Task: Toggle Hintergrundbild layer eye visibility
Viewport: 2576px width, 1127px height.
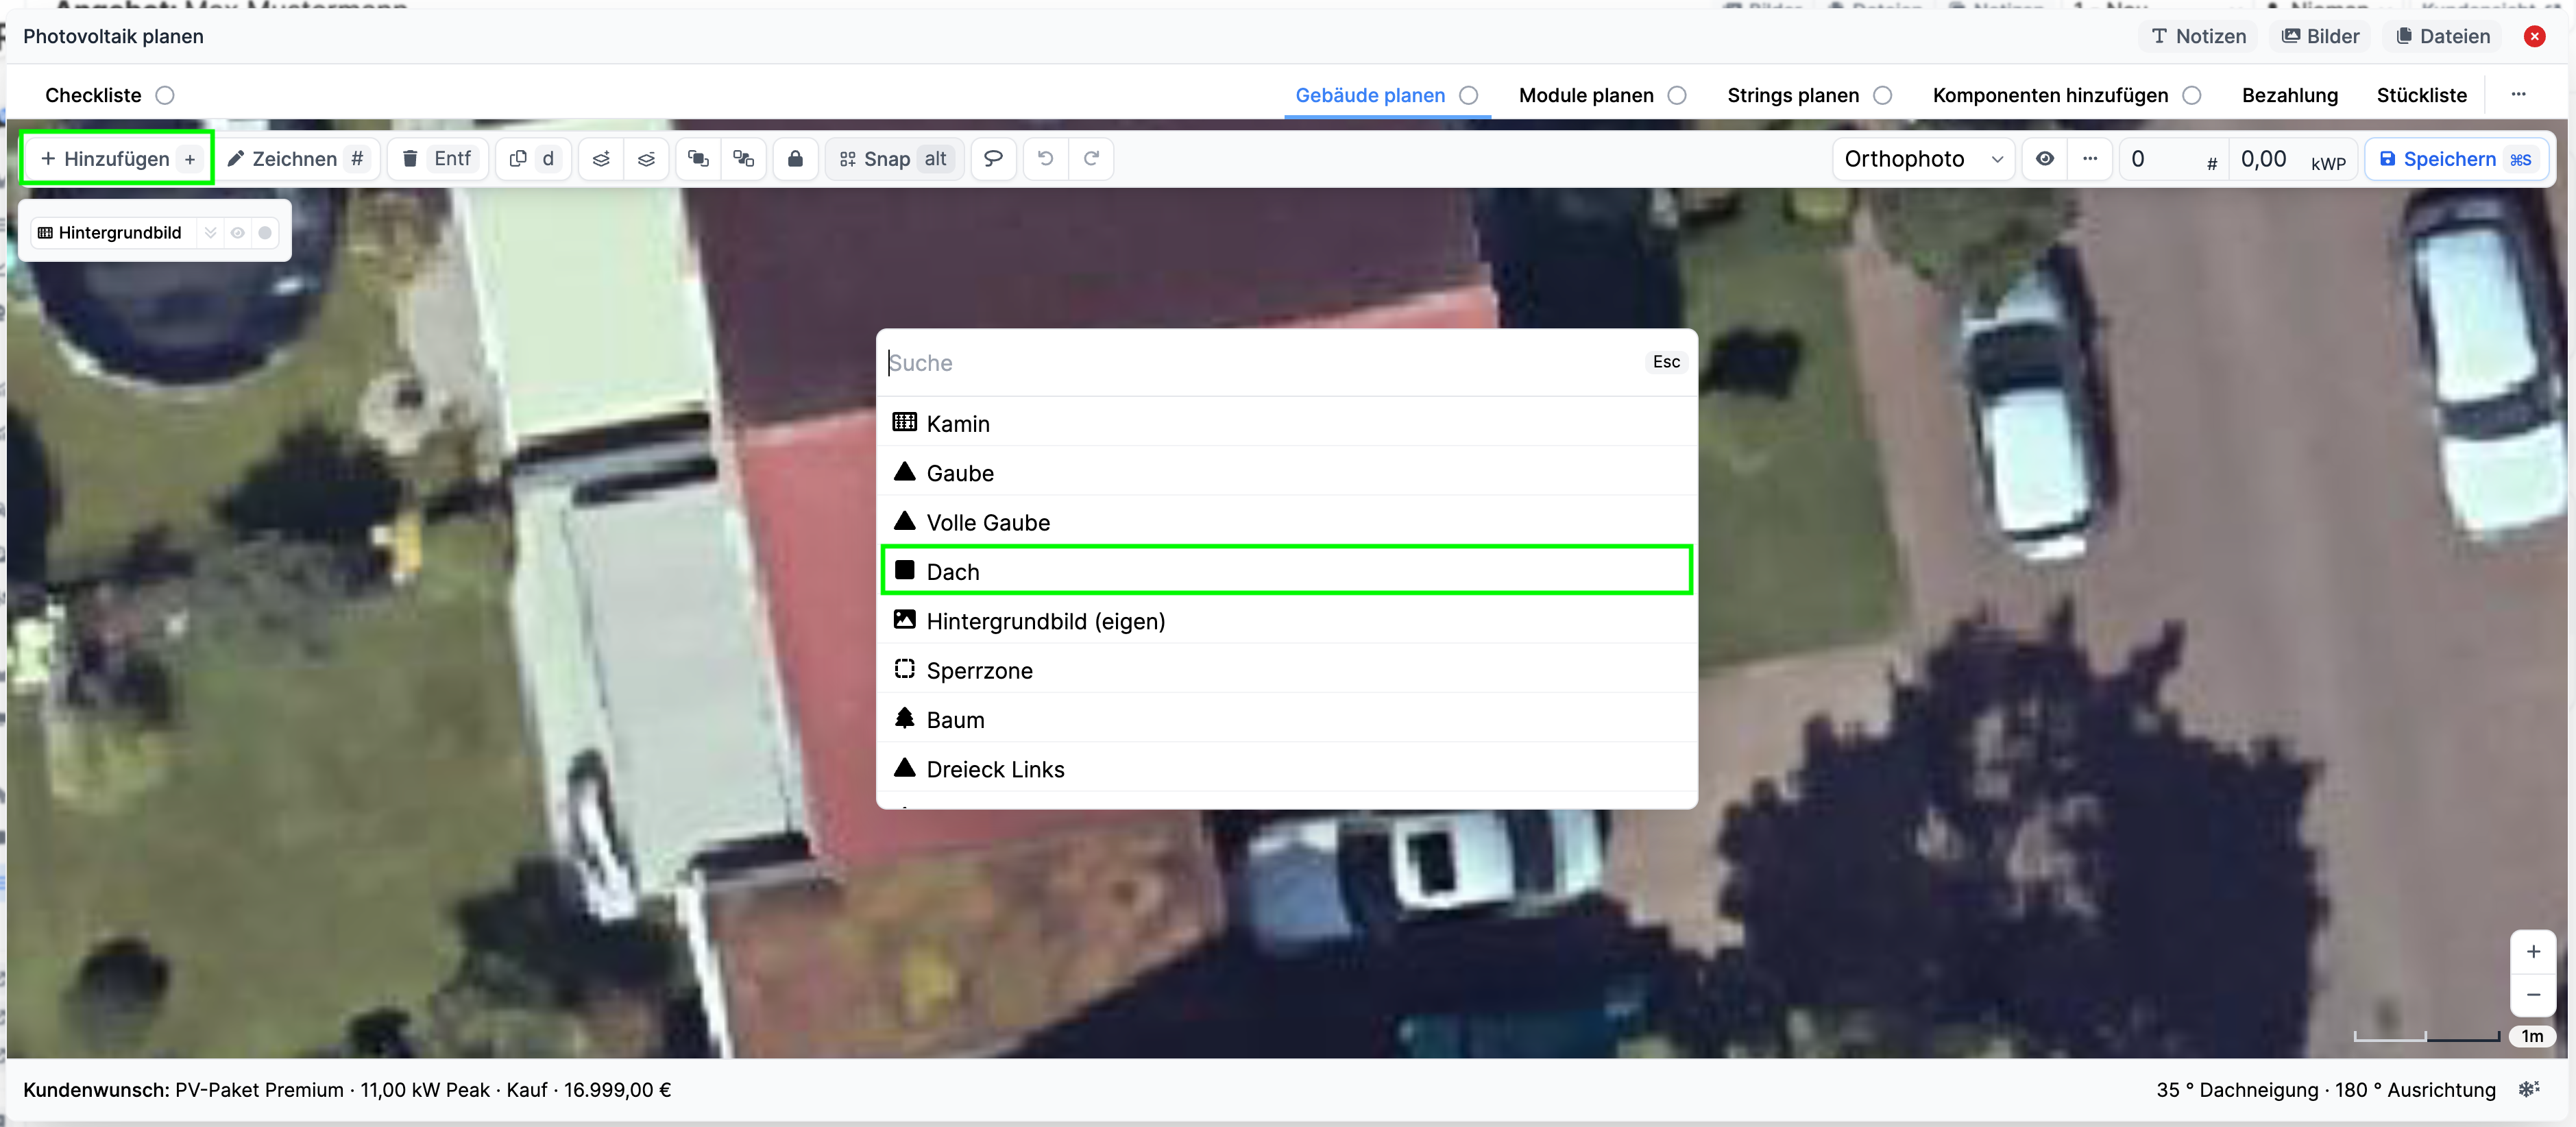Action: click(x=238, y=233)
